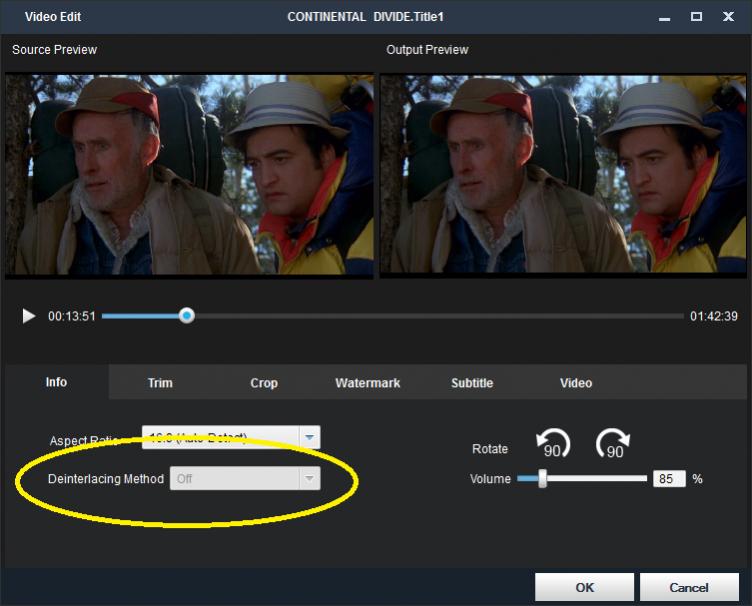Select the Watermark tab
Screen dimensions: 752x606
click(367, 383)
